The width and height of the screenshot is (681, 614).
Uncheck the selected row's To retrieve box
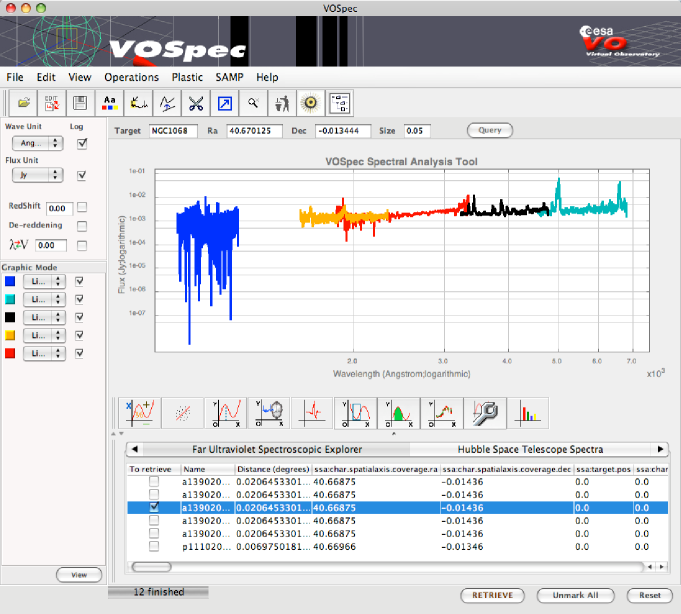153,508
